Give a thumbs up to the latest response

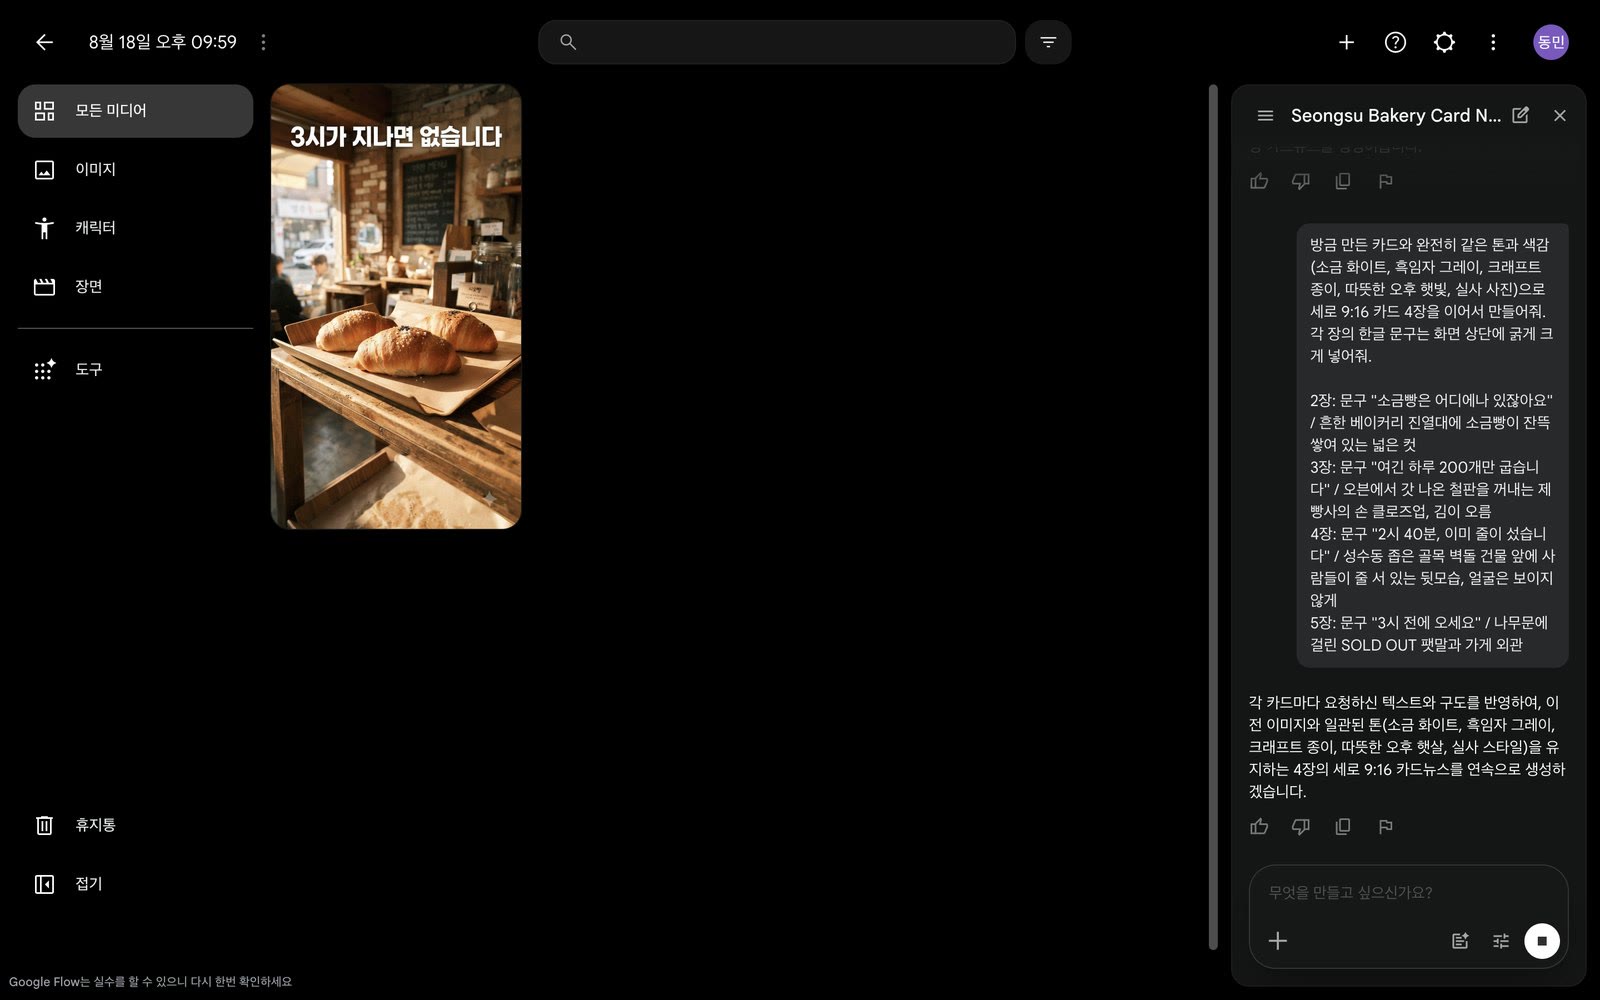click(1259, 827)
